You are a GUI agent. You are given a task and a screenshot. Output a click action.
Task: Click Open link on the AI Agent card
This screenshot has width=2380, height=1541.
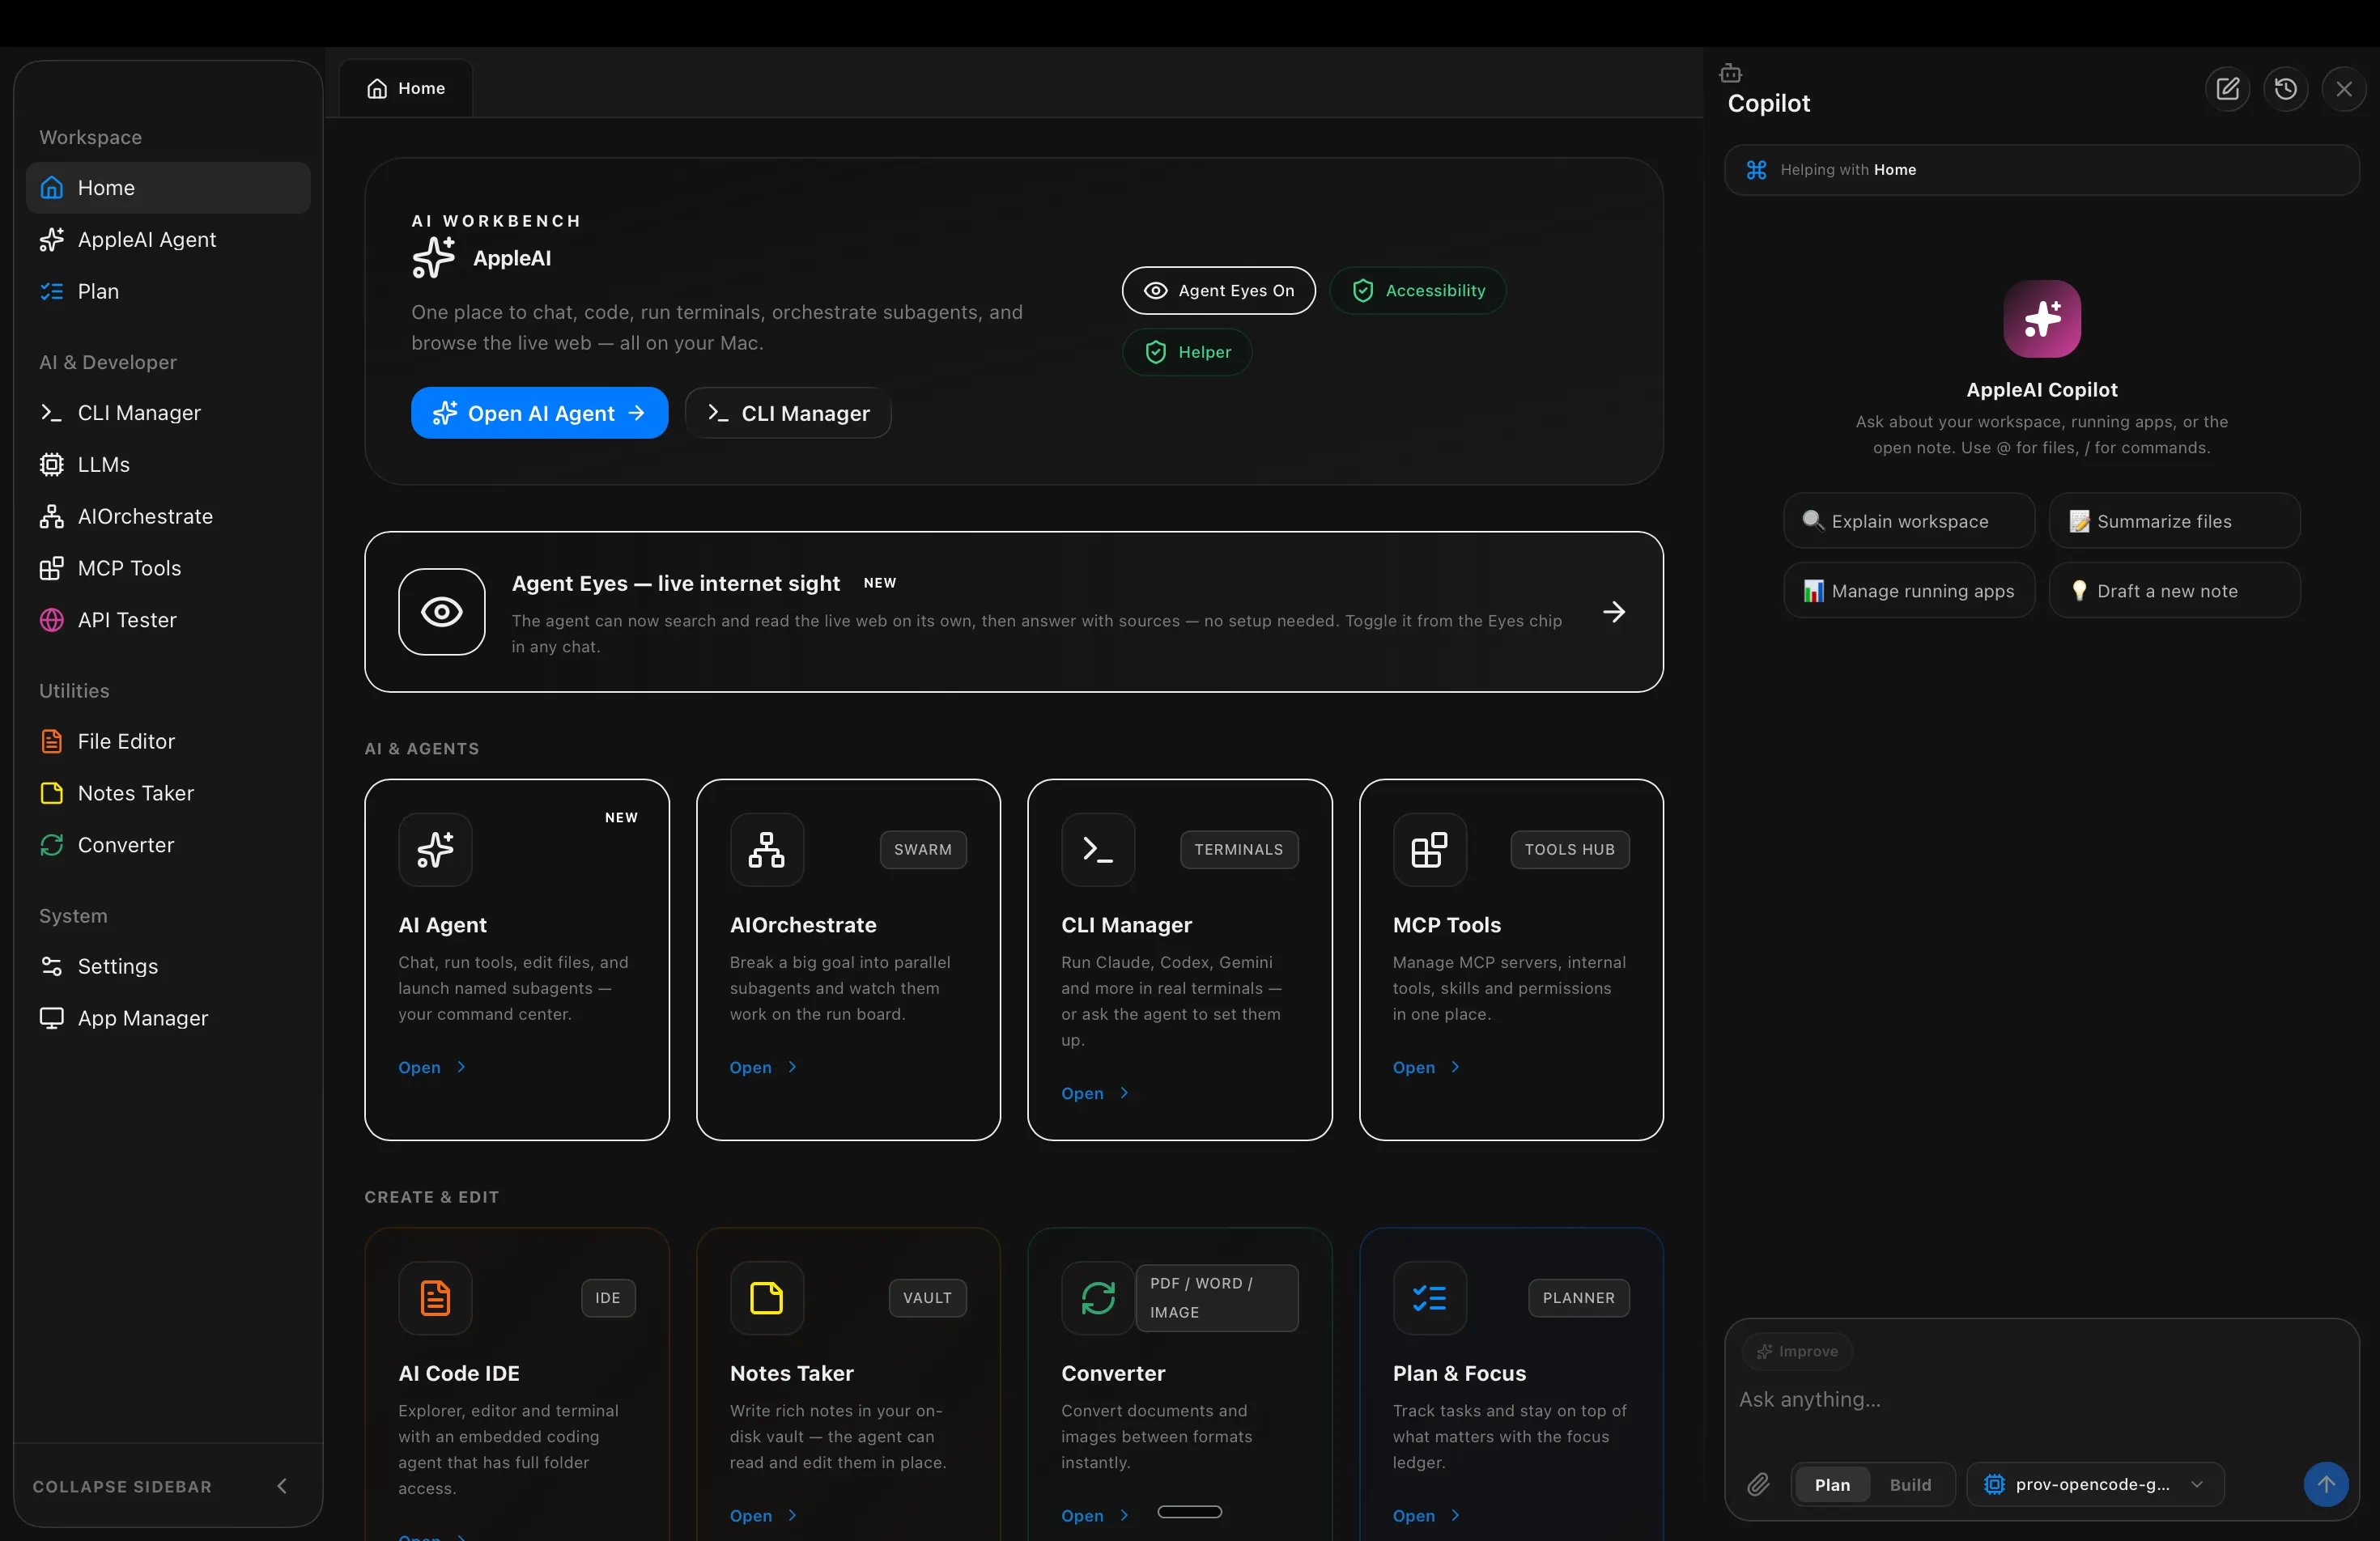click(432, 1067)
